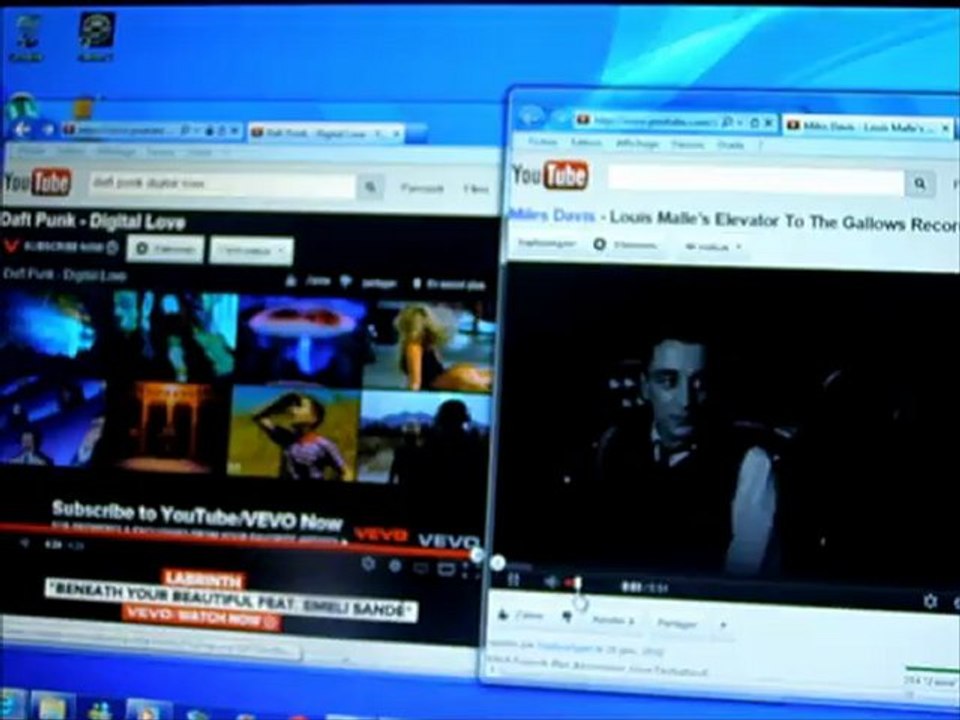This screenshot has height=720, width=960.
Task: Expand the videos dropdown in Miles Davis window
Action: 713,247
